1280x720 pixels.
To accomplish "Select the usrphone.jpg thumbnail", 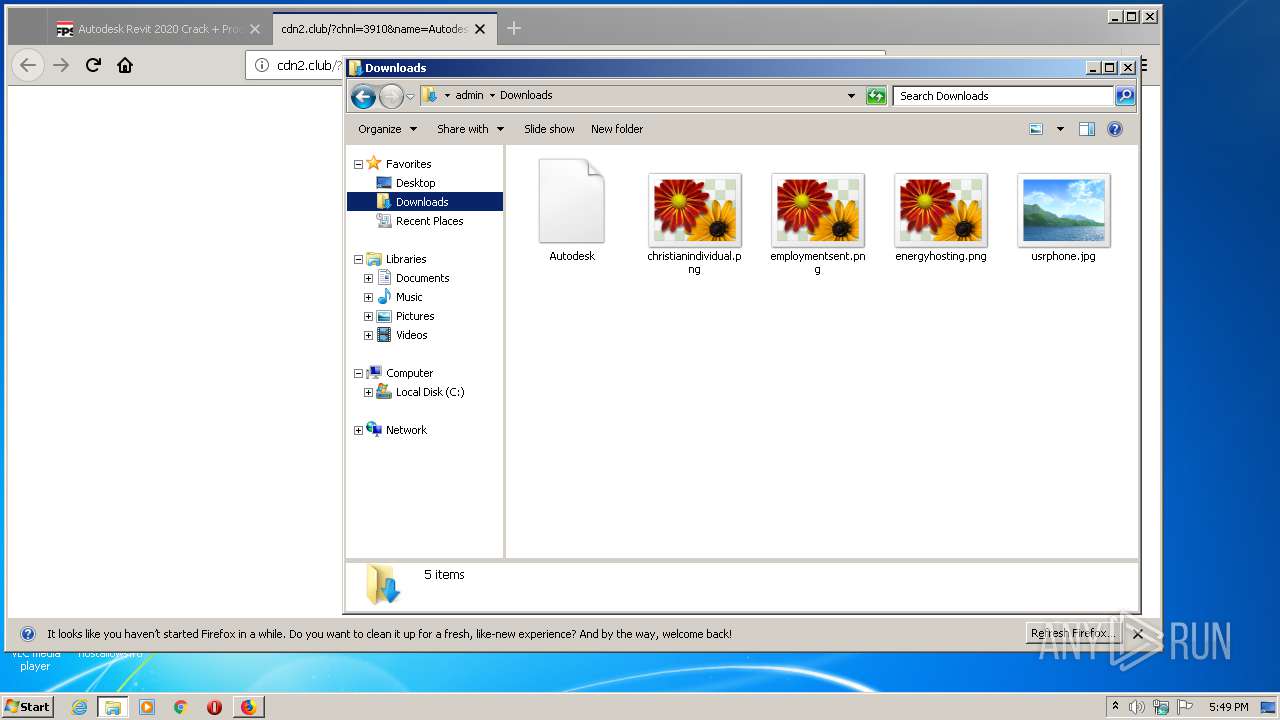I will point(1063,210).
